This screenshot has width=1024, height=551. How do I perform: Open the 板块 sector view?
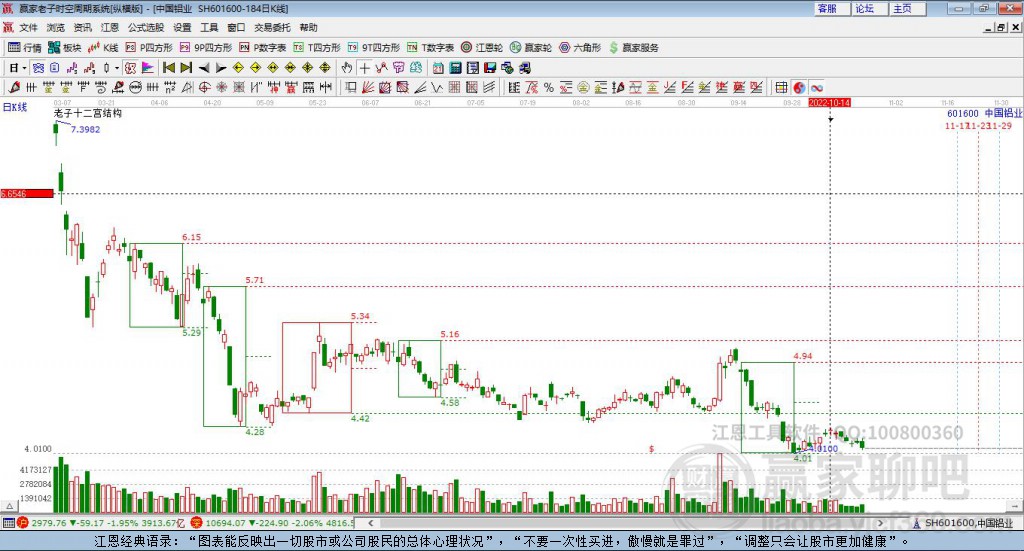[64, 48]
